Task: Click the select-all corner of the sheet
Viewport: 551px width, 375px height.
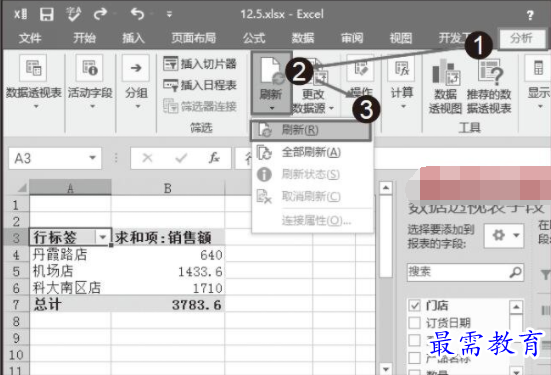Action: pos(21,188)
